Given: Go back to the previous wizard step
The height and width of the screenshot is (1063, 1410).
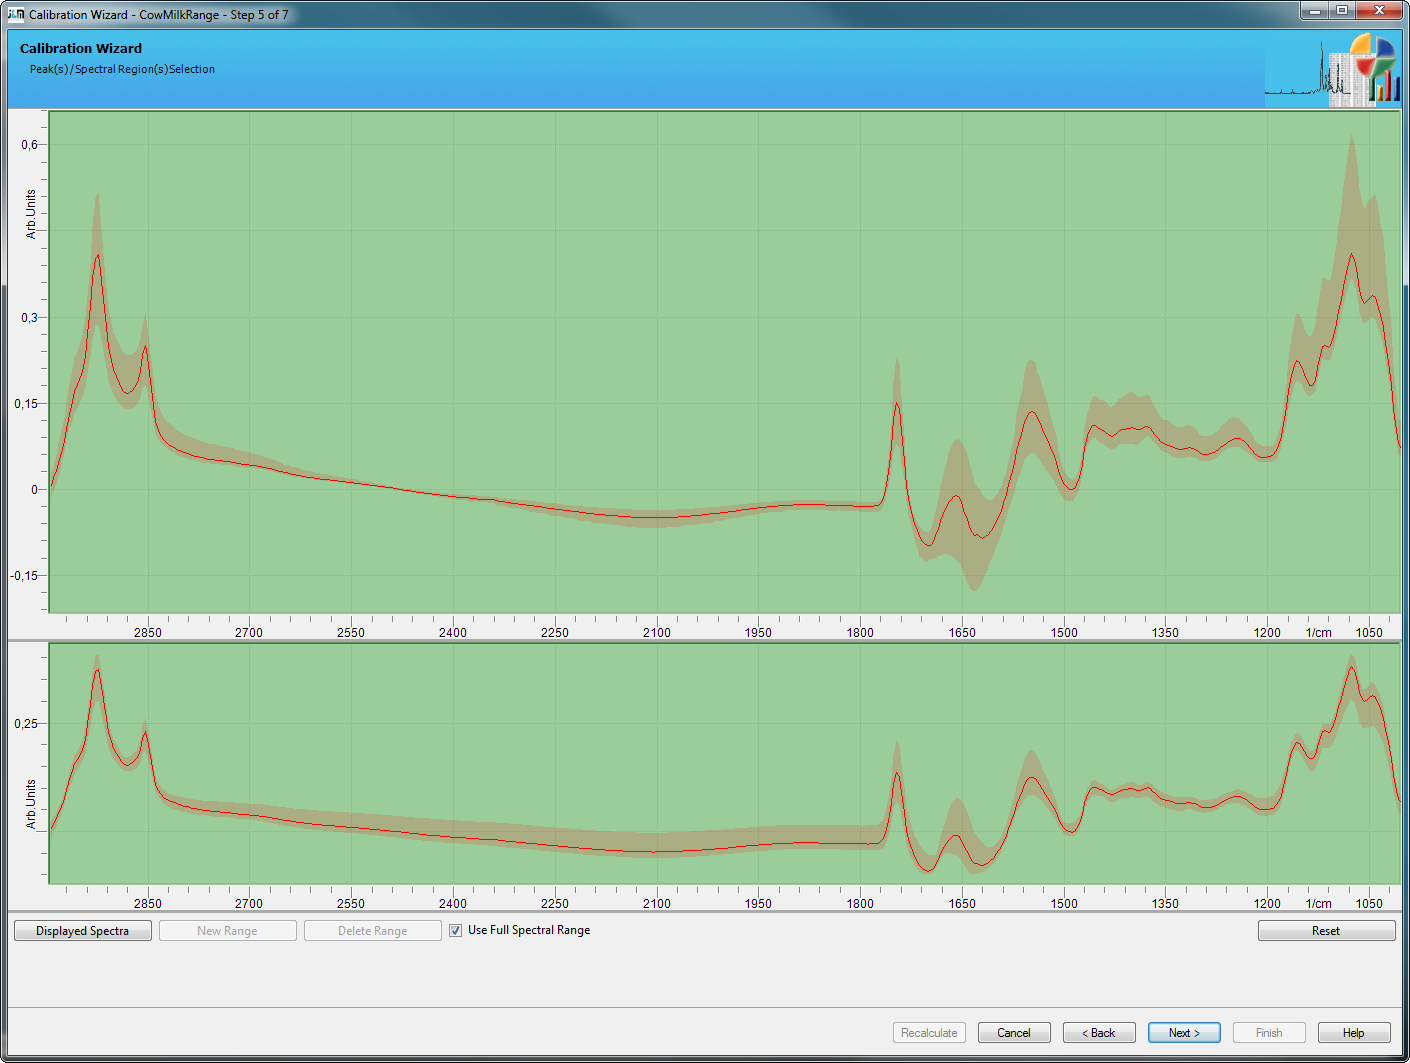Looking at the screenshot, I should point(1098,1033).
